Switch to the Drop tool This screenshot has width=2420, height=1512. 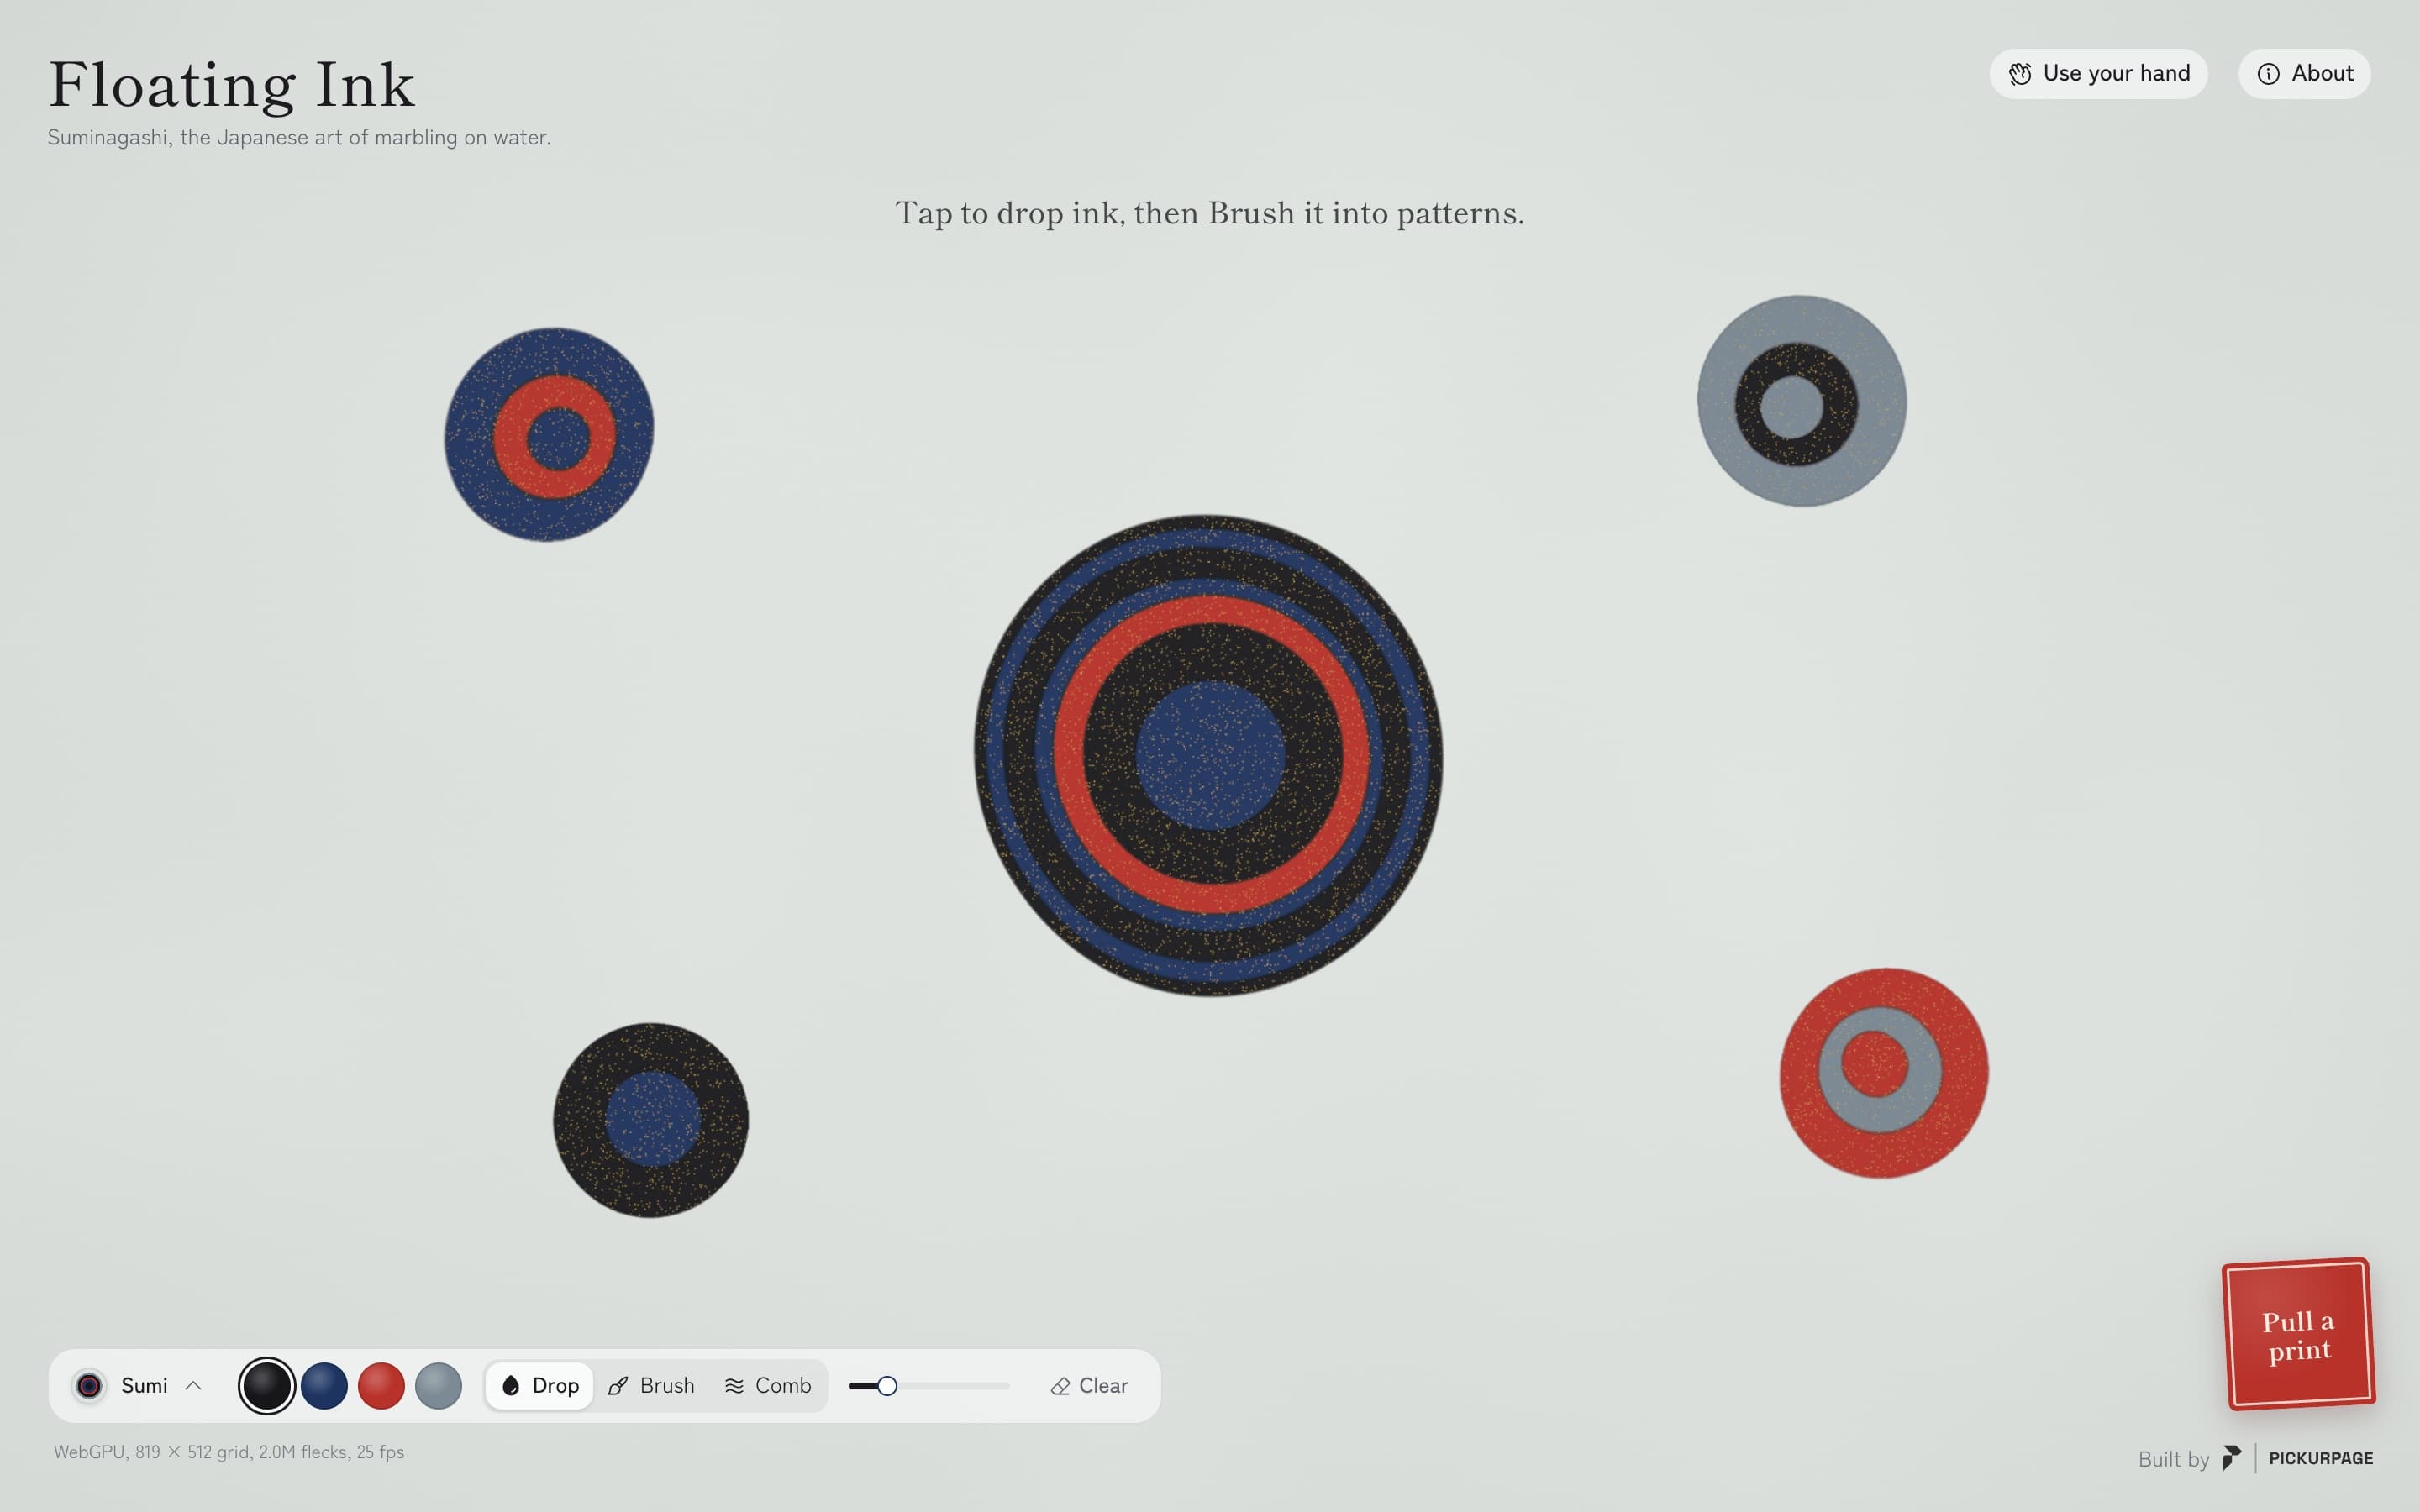tap(540, 1385)
